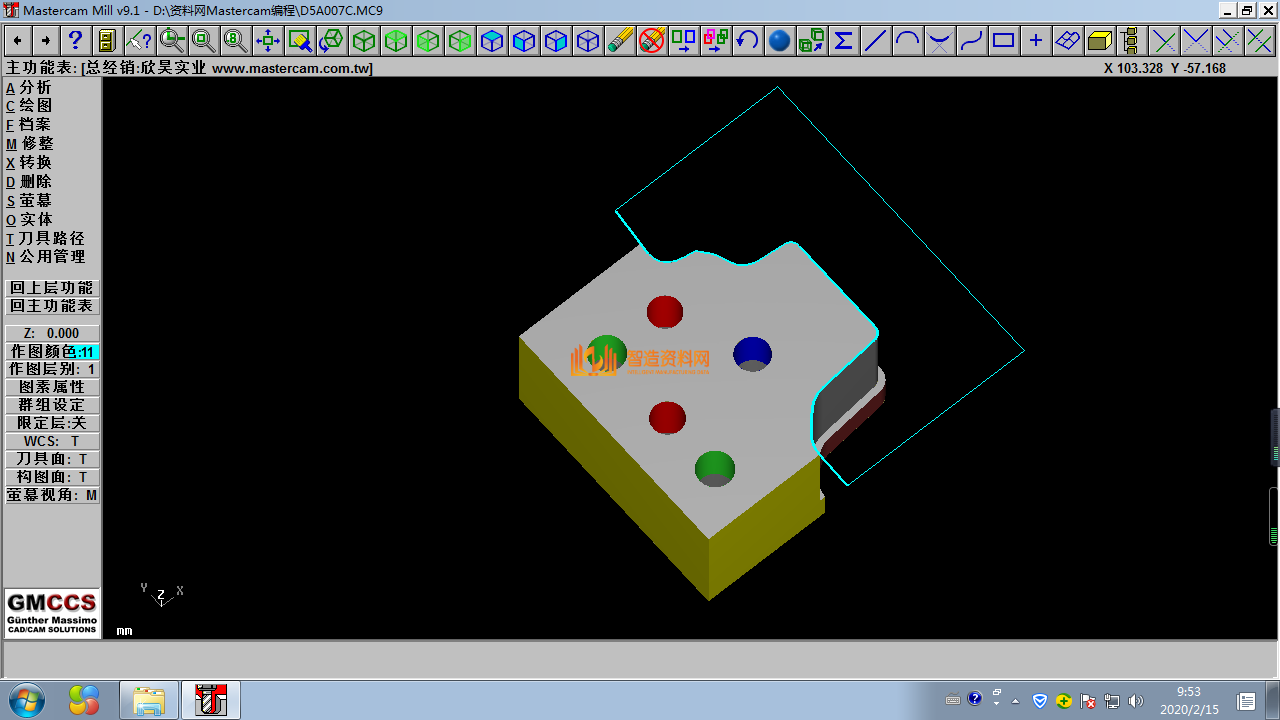Image resolution: width=1280 pixels, height=720 pixels.
Task: Toggle the 限定层 level limit setting
Action: [52, 423]
